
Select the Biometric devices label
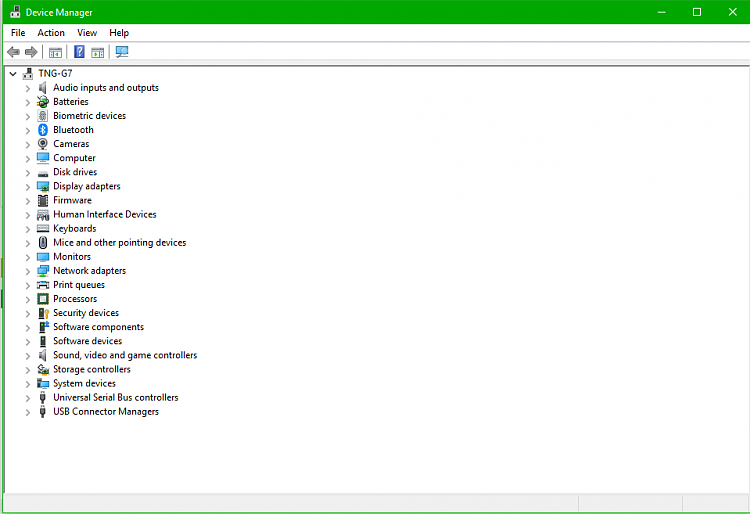click(89, 116)
